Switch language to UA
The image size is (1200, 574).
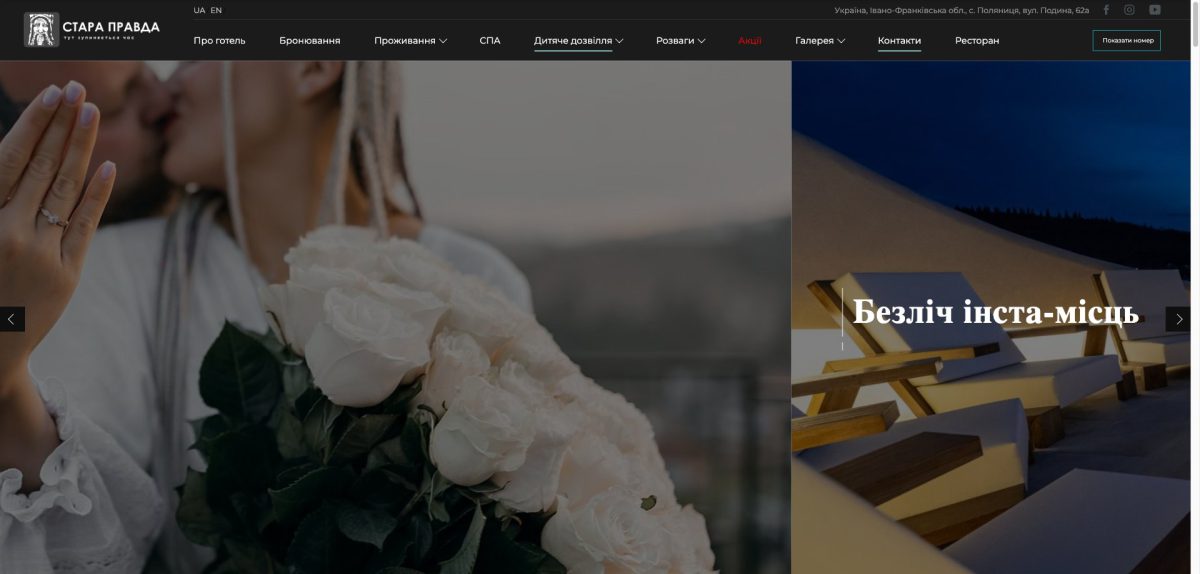199,10
